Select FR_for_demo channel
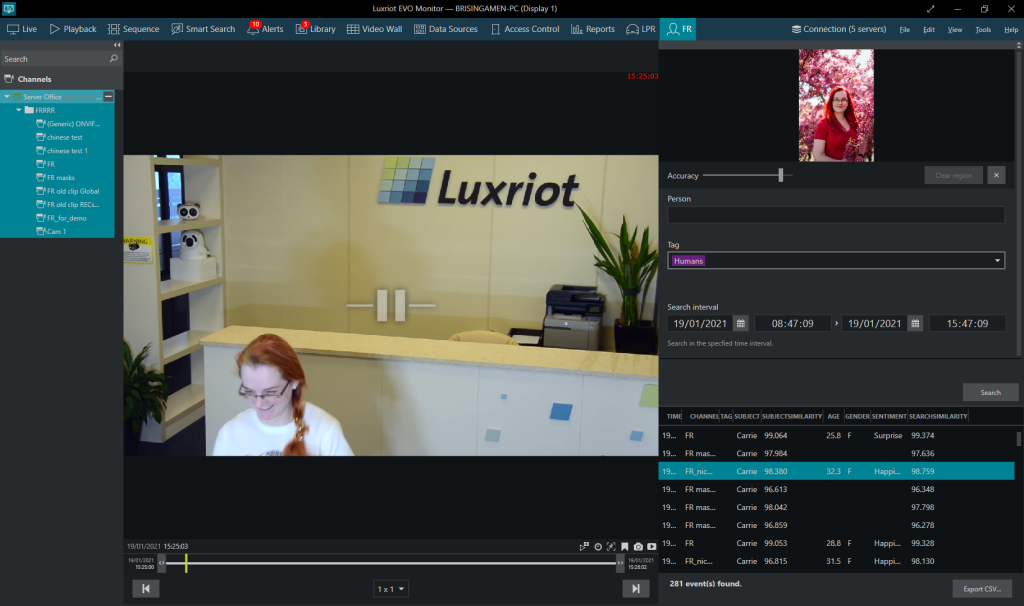 pyautogui.click(x=61, y=218)
